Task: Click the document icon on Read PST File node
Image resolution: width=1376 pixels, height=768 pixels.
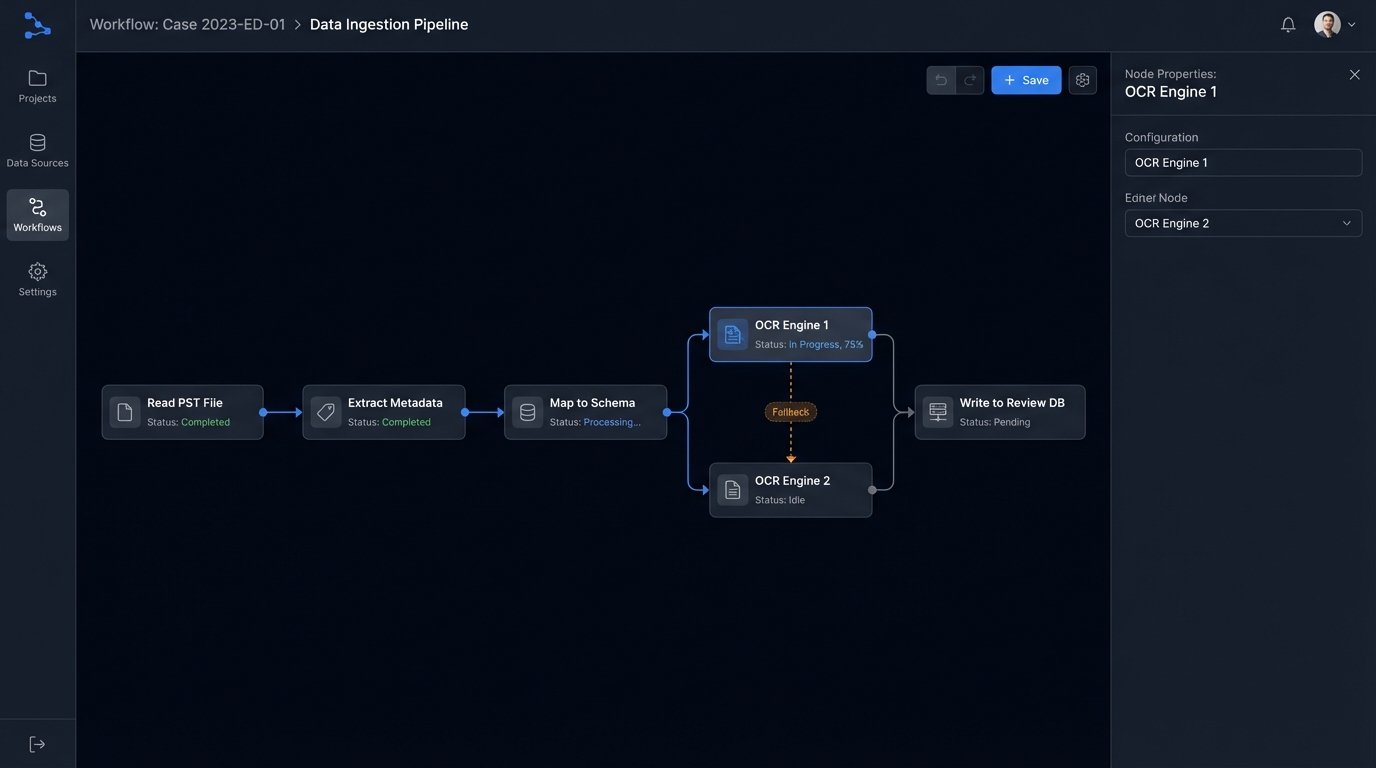Action: (118, 410)
